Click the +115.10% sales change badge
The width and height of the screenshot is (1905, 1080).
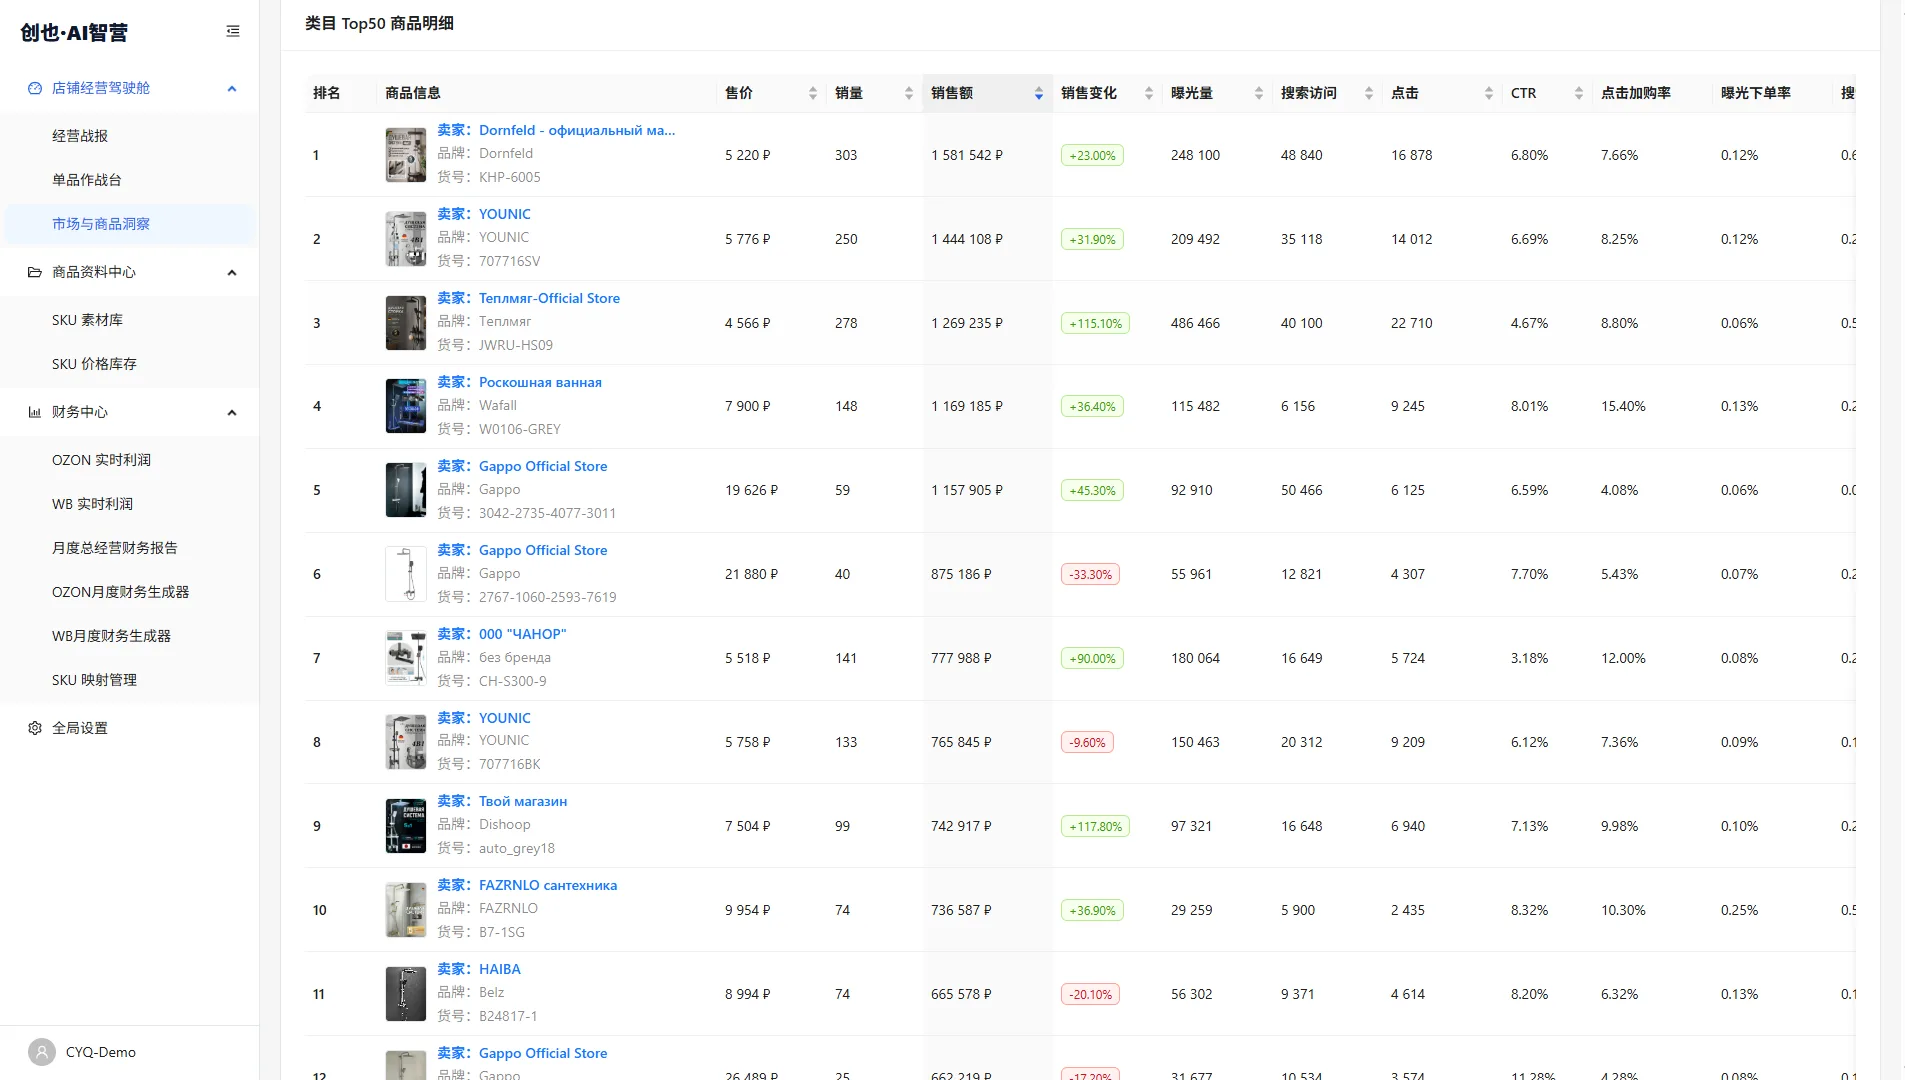point(1095,323)
